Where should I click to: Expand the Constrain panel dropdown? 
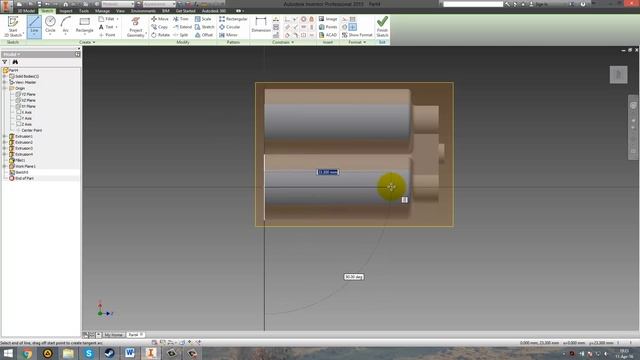282,42
